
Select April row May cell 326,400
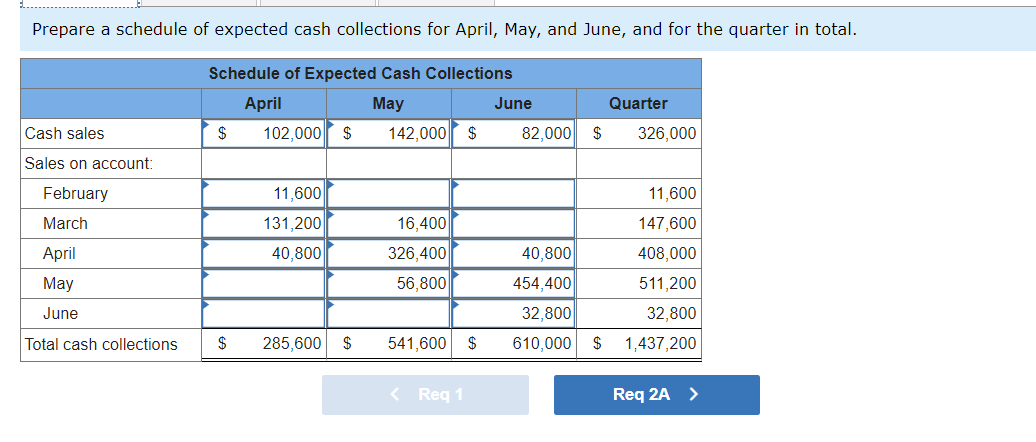[x=388, y=253]
